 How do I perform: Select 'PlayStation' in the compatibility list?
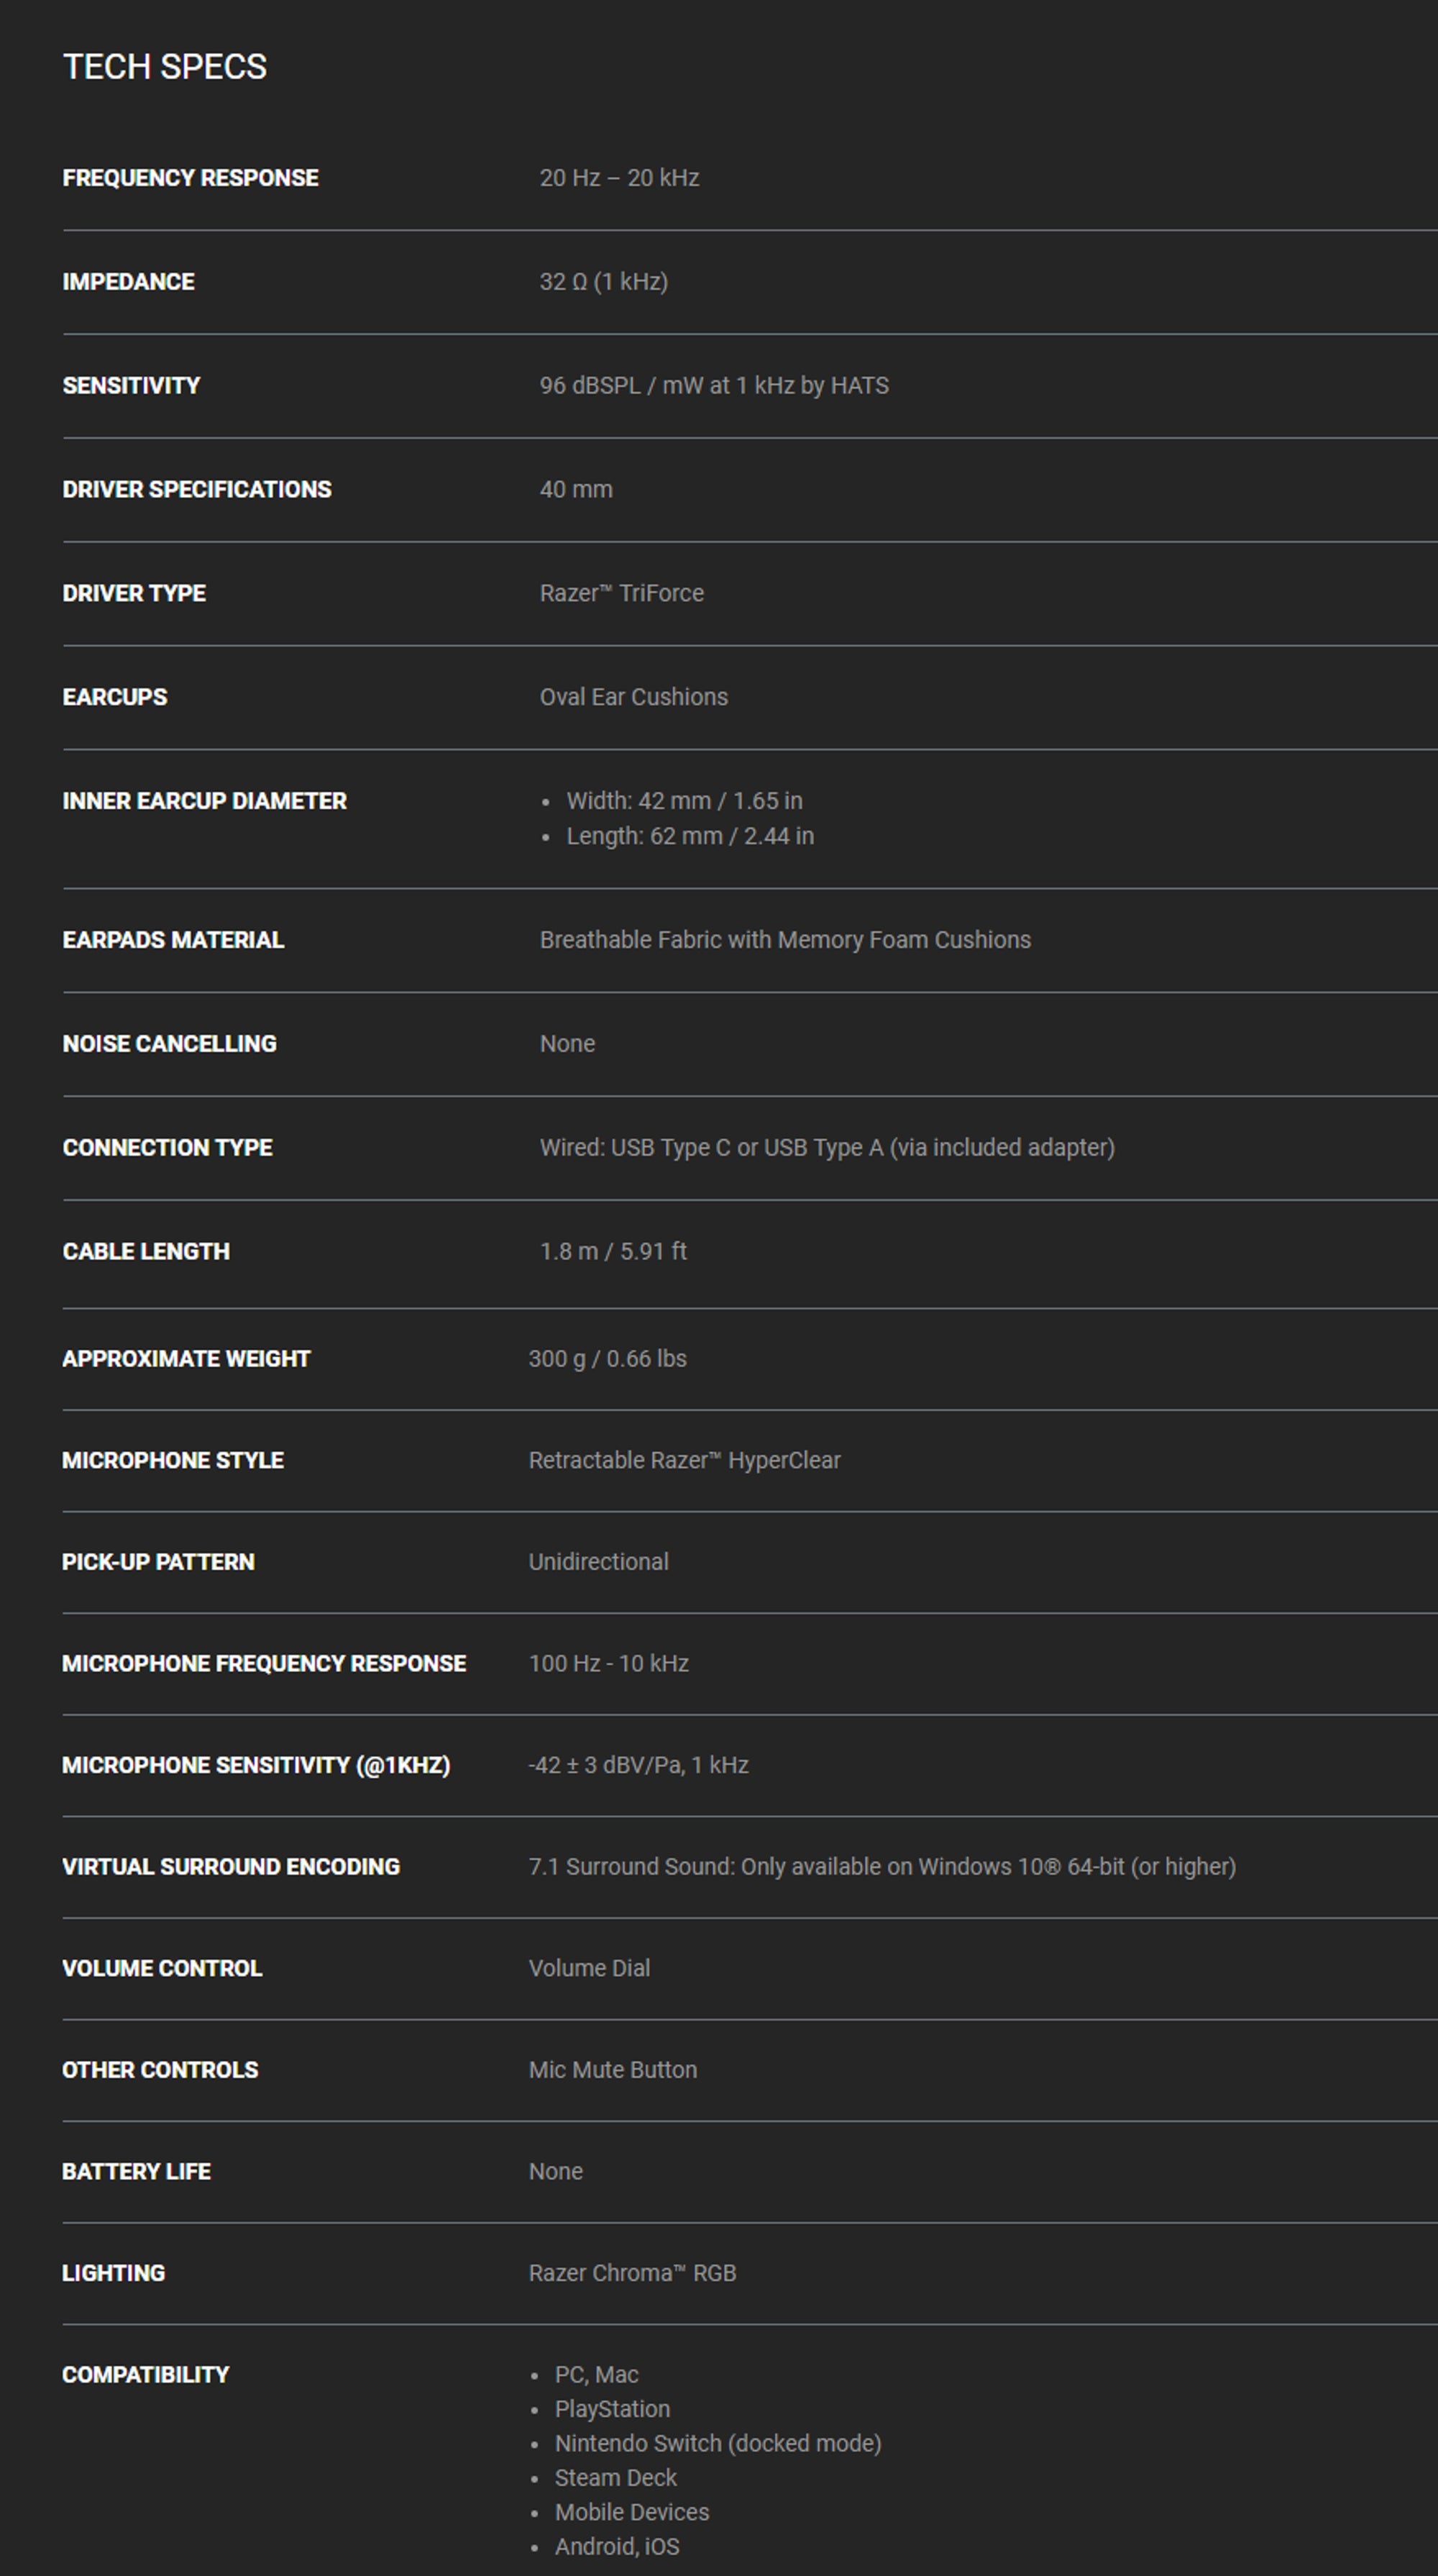point(613,2410)
